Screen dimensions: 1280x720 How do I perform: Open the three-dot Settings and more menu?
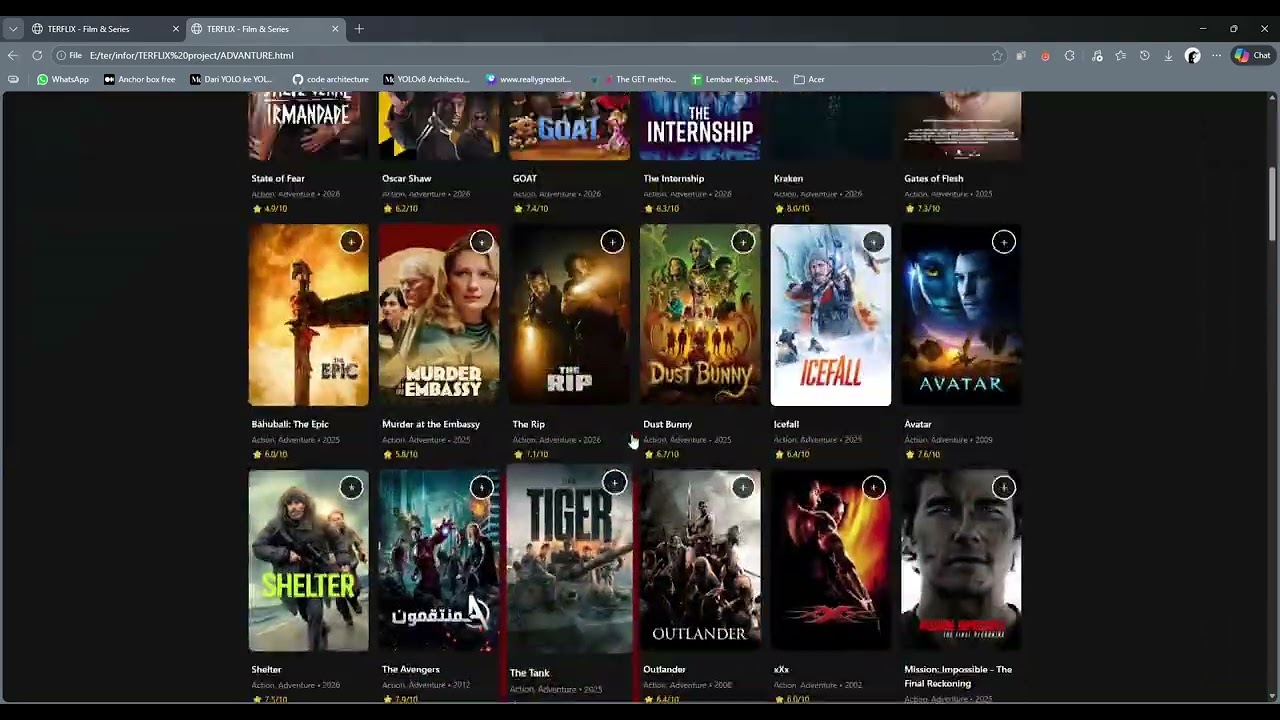point(1216,56)
